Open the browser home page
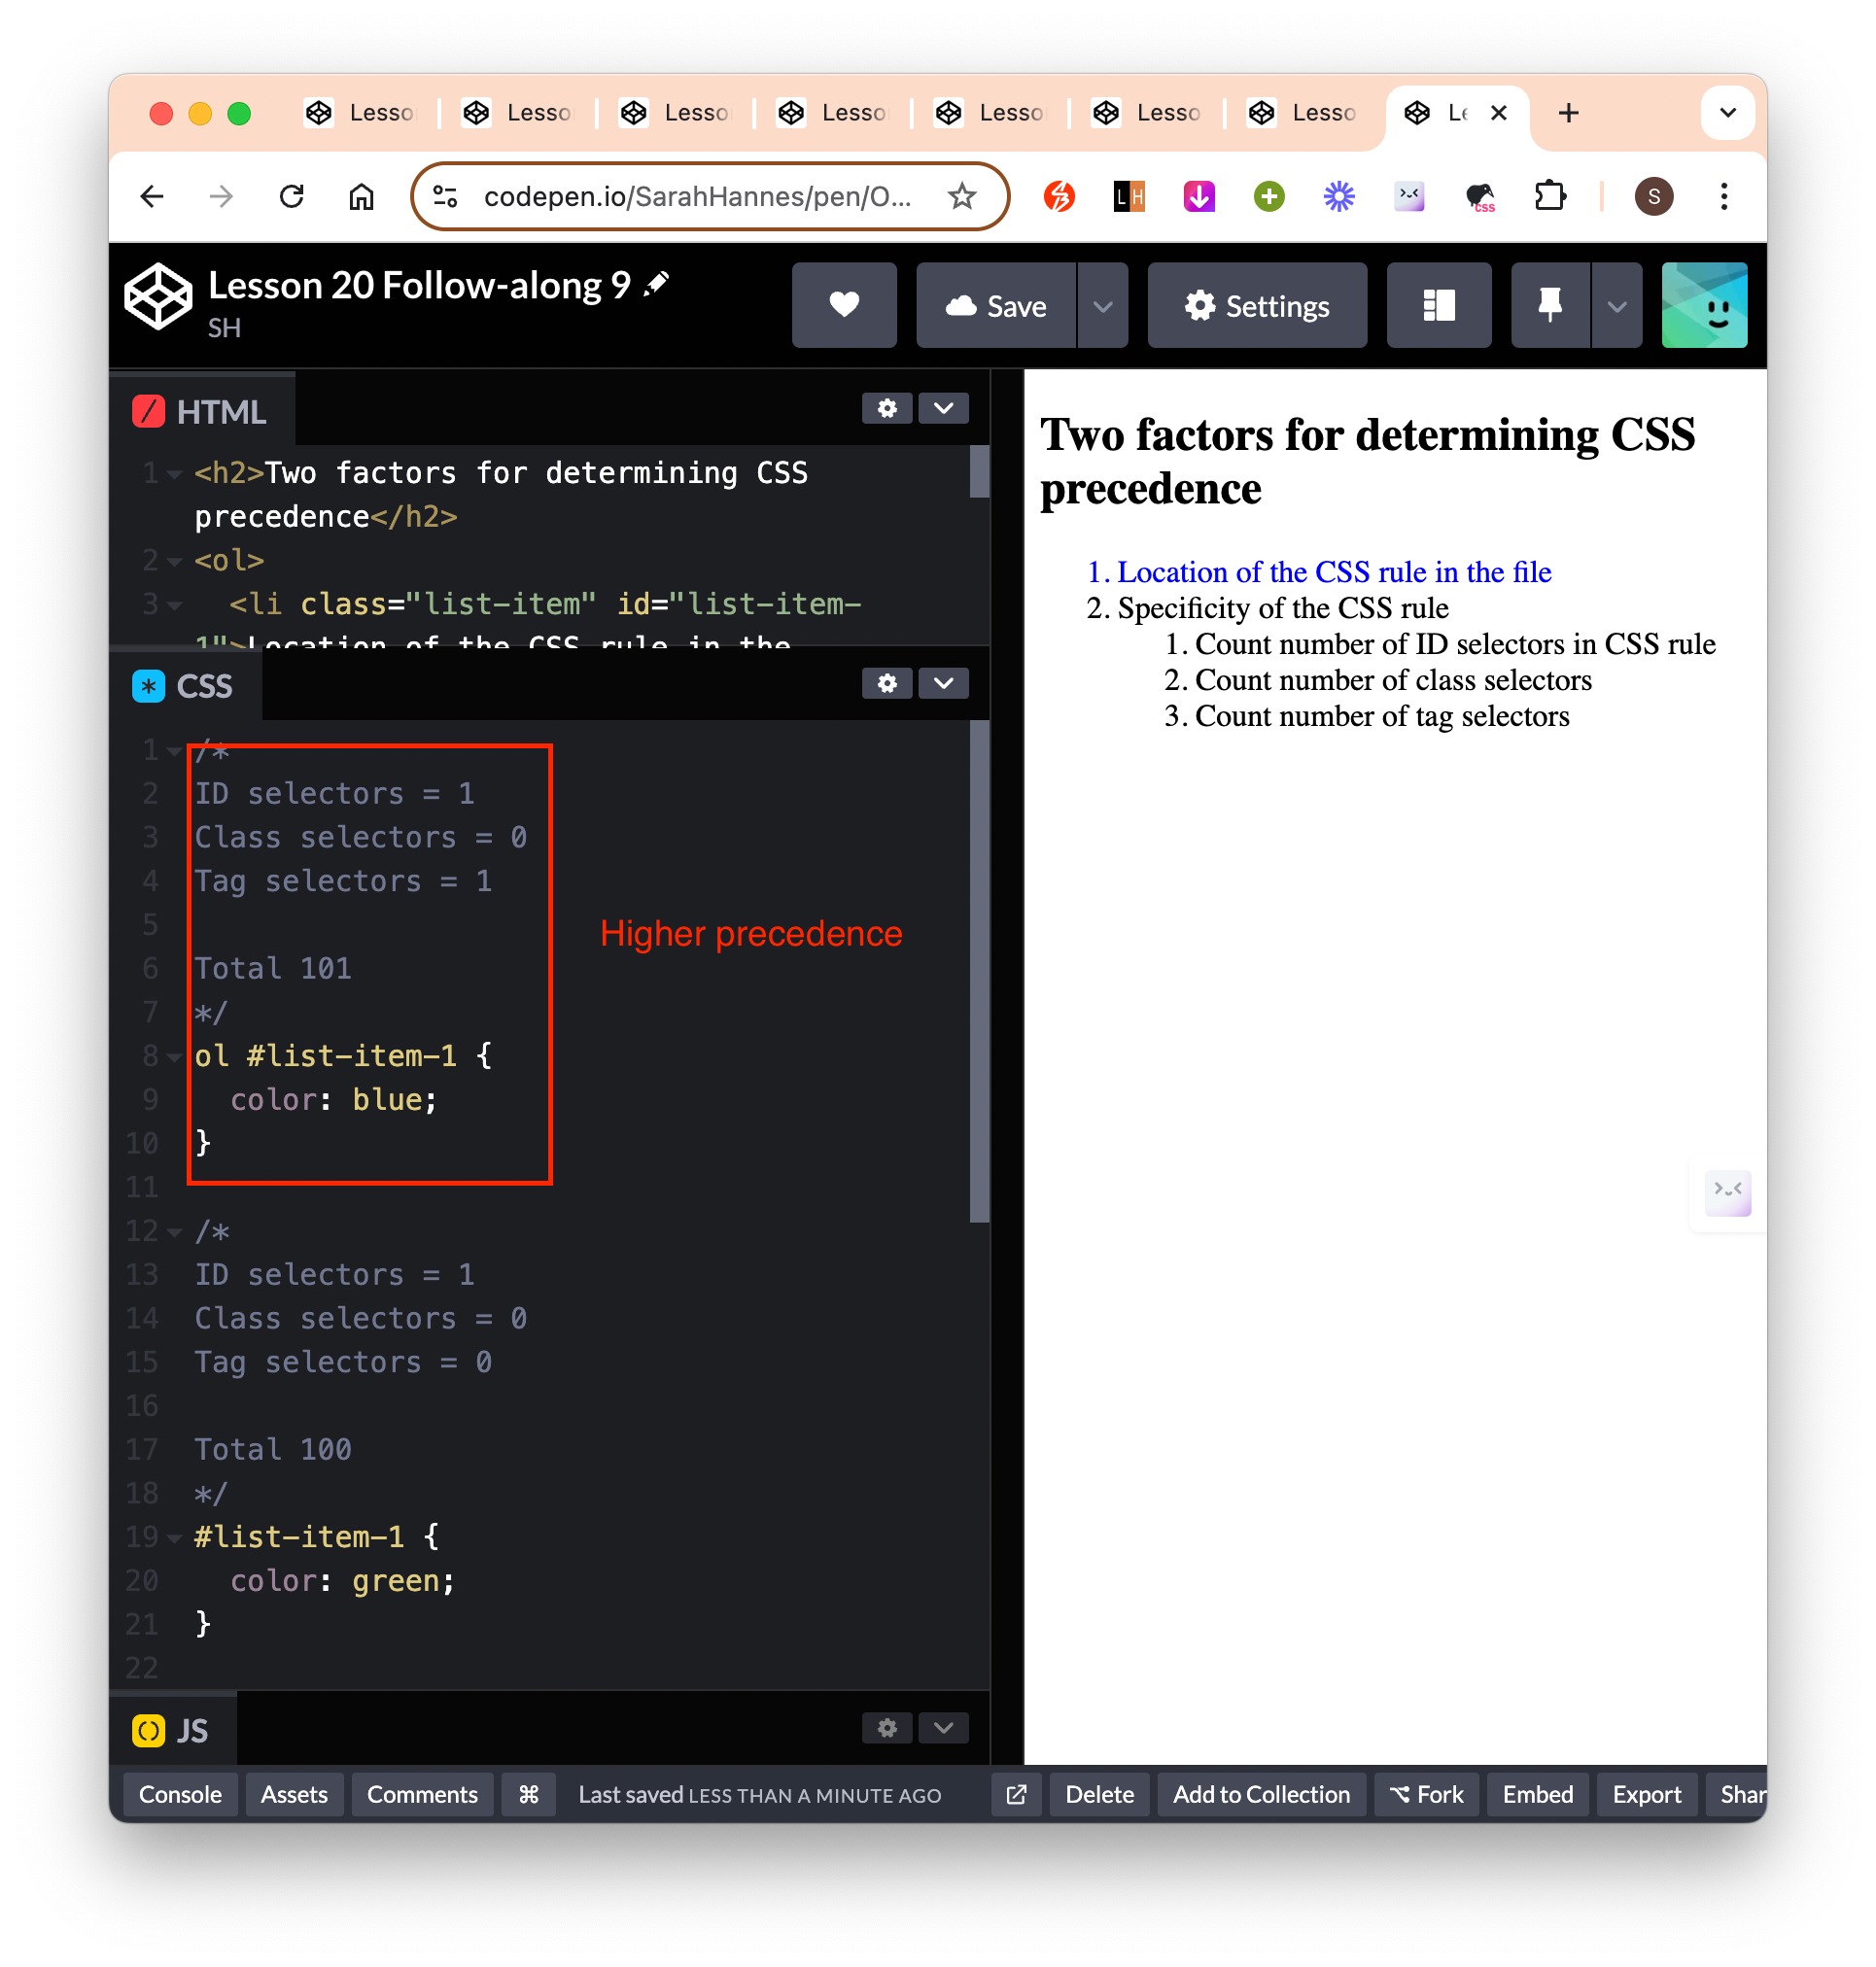This screenshot has height=1967, width=1876. click(x=361, y=197)
